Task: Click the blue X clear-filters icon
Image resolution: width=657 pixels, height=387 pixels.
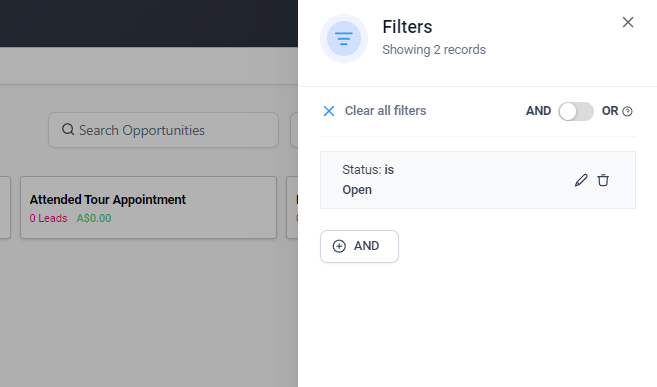Action: point(329,111)
